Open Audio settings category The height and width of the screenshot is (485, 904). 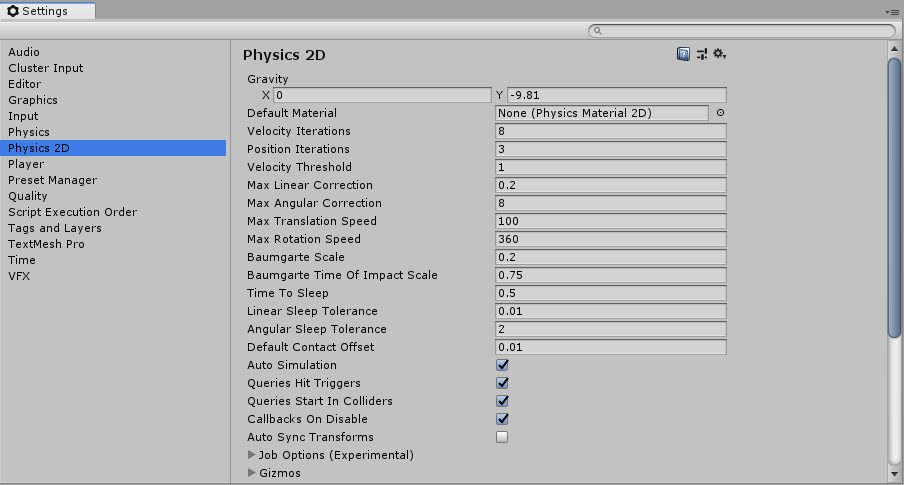point(113,52)
